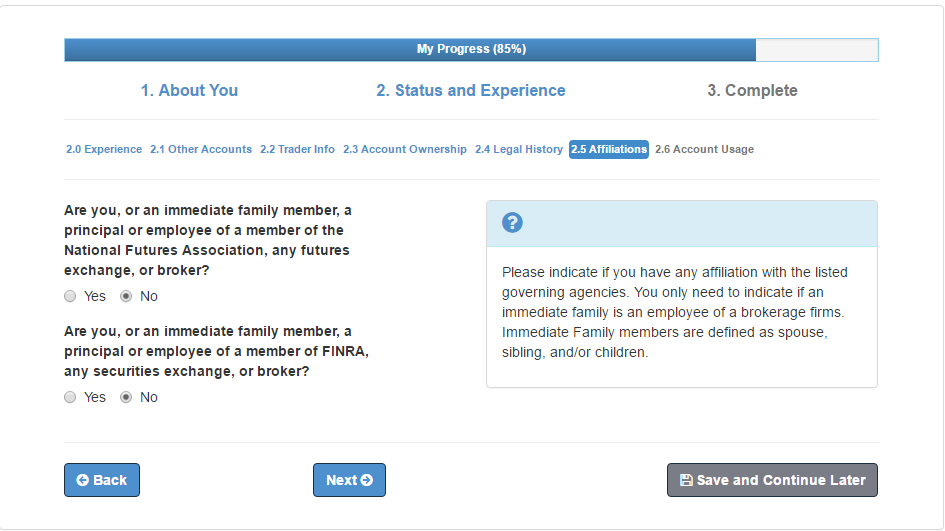
Task: Open the 2.0 Experience tab
Action: (x=104, y=149)
